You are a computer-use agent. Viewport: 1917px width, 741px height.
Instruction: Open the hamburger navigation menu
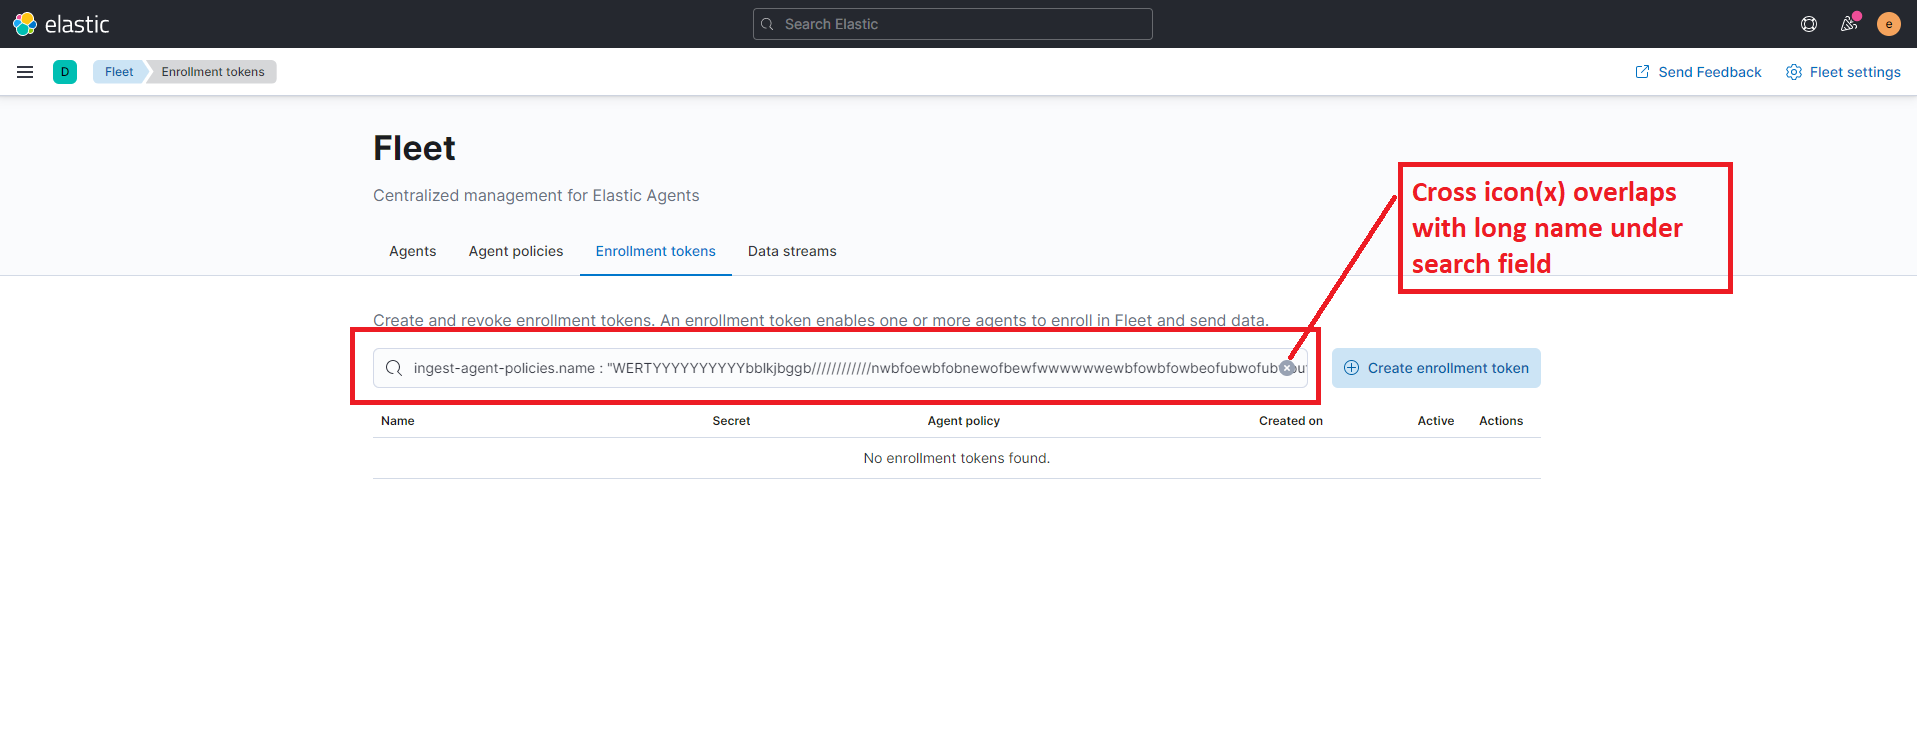point(25,72)
